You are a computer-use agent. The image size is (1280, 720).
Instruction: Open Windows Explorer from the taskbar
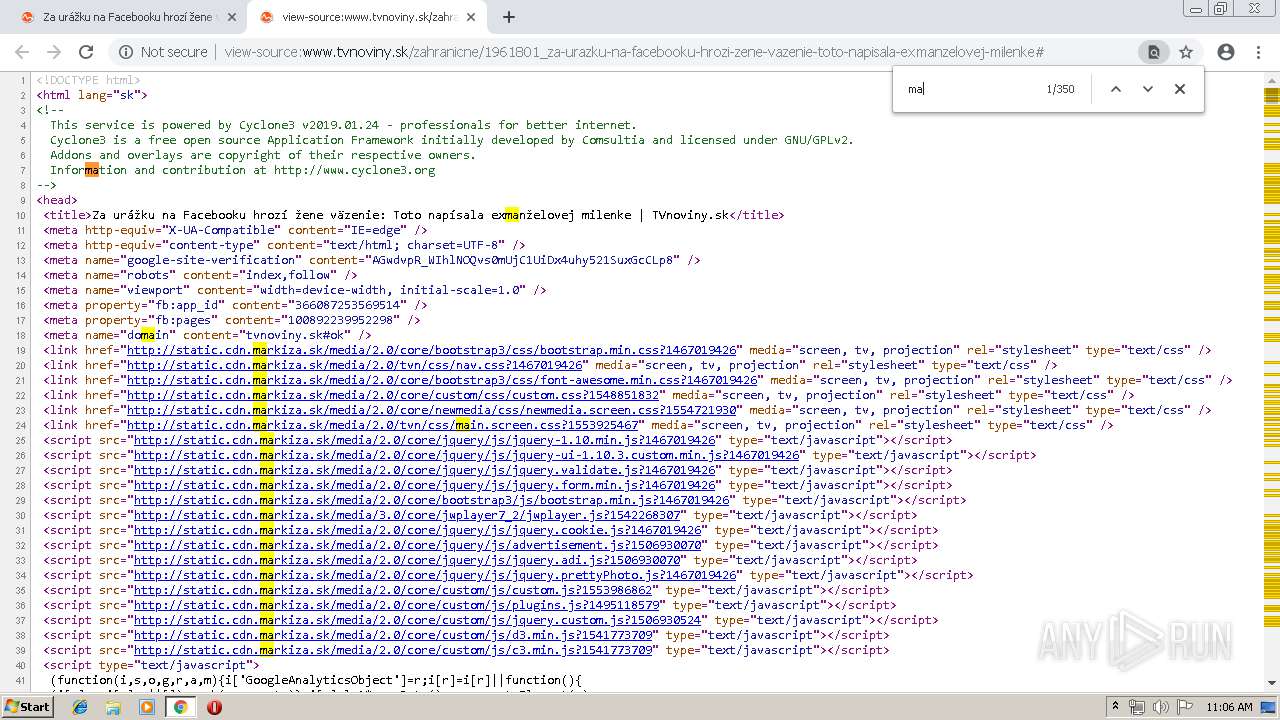click(113, 707)
